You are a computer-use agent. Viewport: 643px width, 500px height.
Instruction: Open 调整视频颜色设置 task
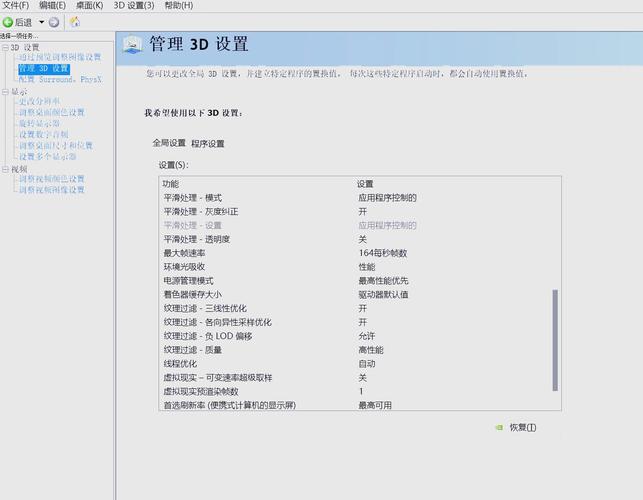[52, 179]
